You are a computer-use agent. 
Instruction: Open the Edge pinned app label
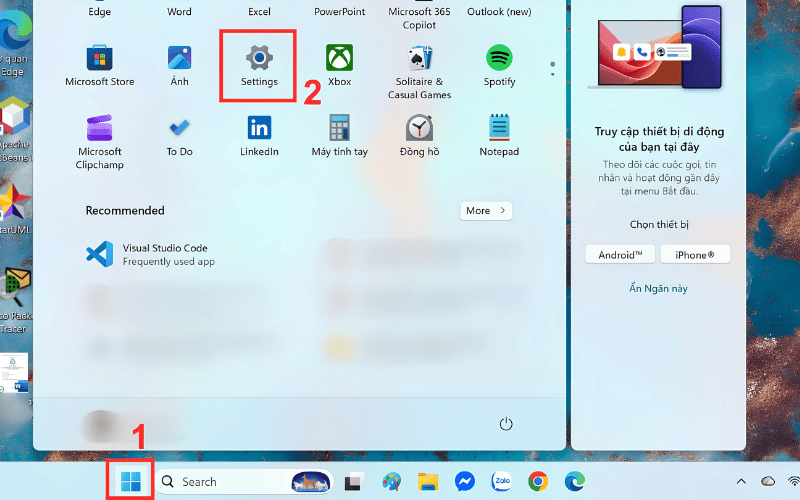pos(99,11)
